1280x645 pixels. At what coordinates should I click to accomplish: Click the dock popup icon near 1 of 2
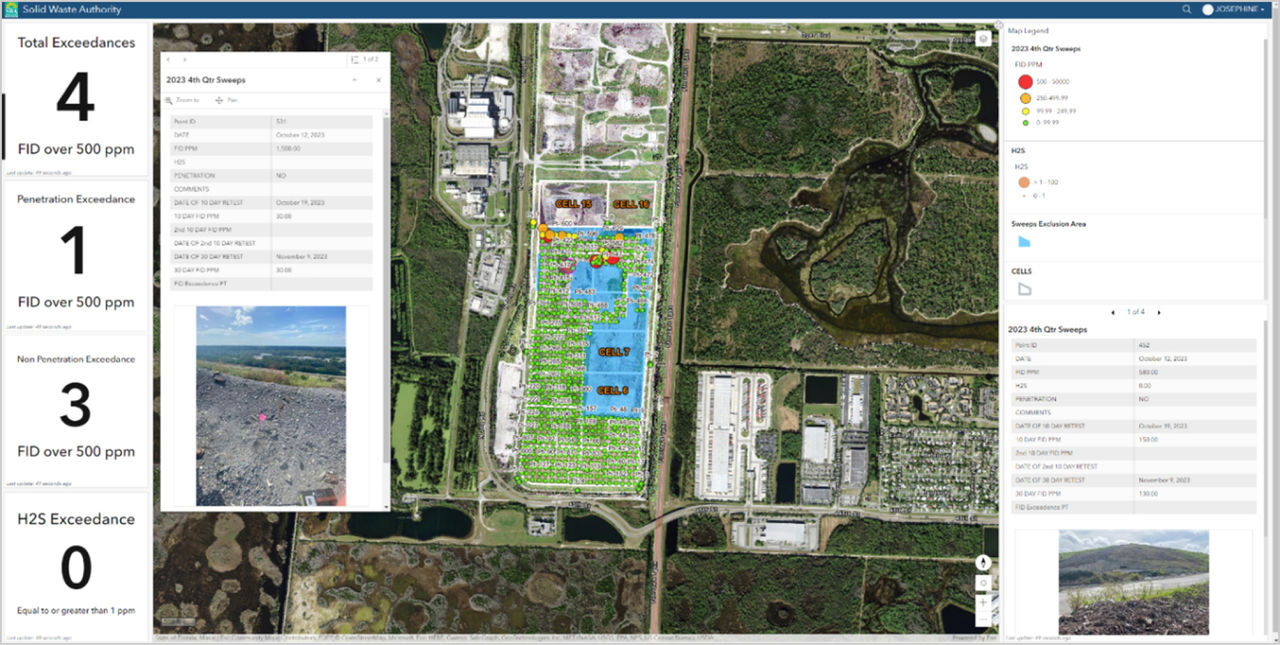click(x=355, y=60)
